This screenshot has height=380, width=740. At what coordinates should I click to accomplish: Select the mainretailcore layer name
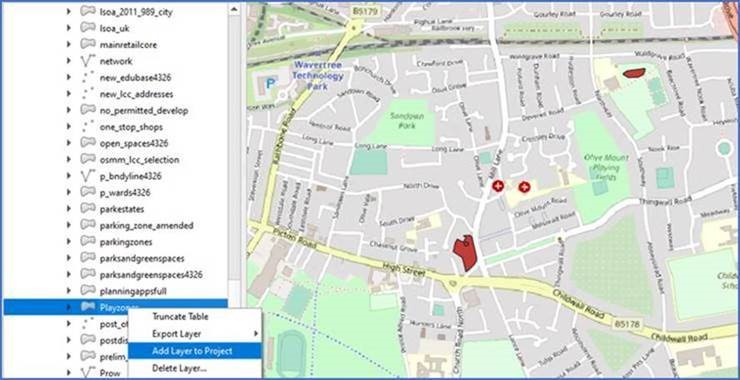coord(128,45)
